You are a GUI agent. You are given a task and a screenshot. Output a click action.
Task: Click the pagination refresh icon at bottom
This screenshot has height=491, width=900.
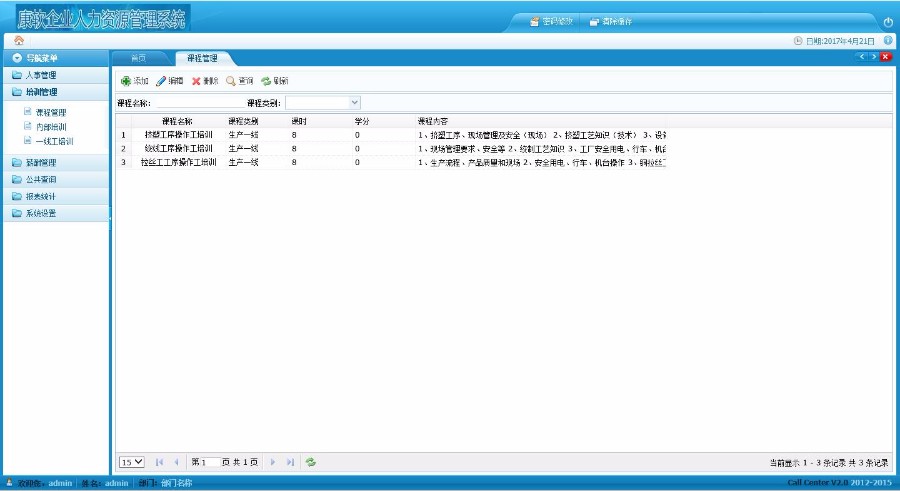point(311,462)
